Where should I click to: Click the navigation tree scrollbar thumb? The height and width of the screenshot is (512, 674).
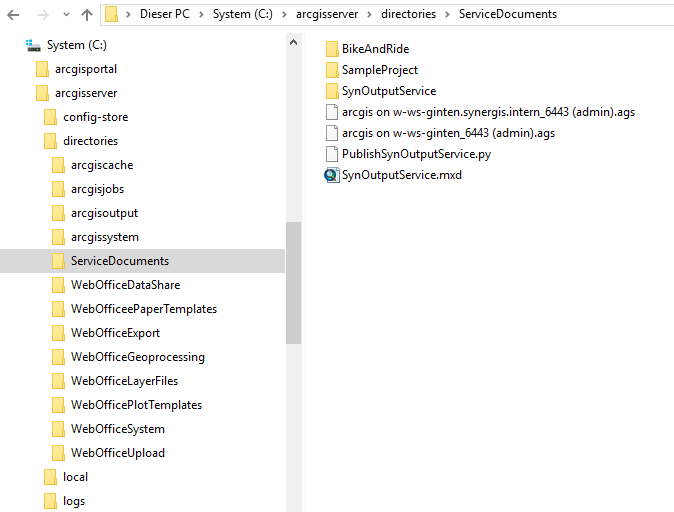pyautogui.click(x=294, y=283)
